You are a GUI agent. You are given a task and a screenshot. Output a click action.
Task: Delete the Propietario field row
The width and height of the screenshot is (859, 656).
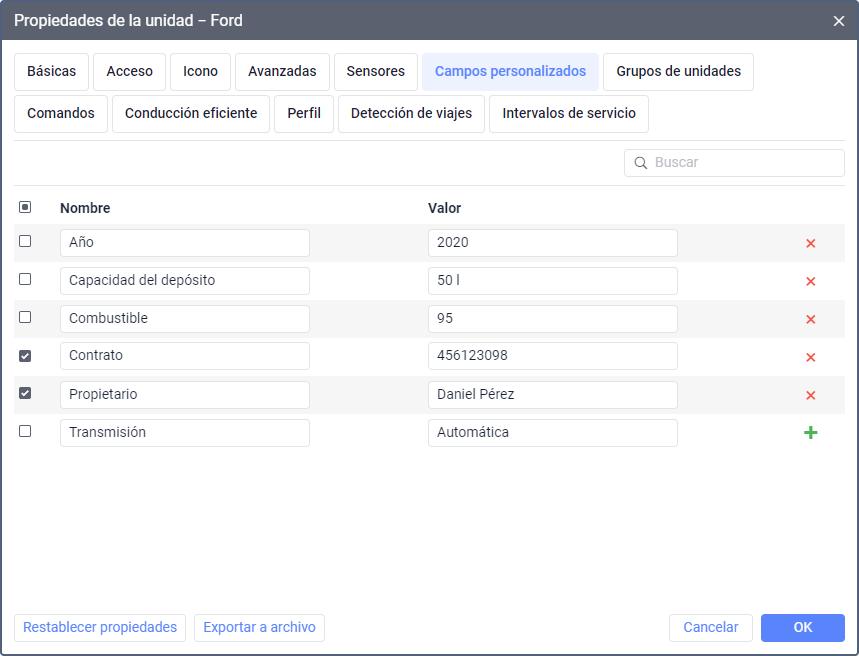(x=810, y=395)
